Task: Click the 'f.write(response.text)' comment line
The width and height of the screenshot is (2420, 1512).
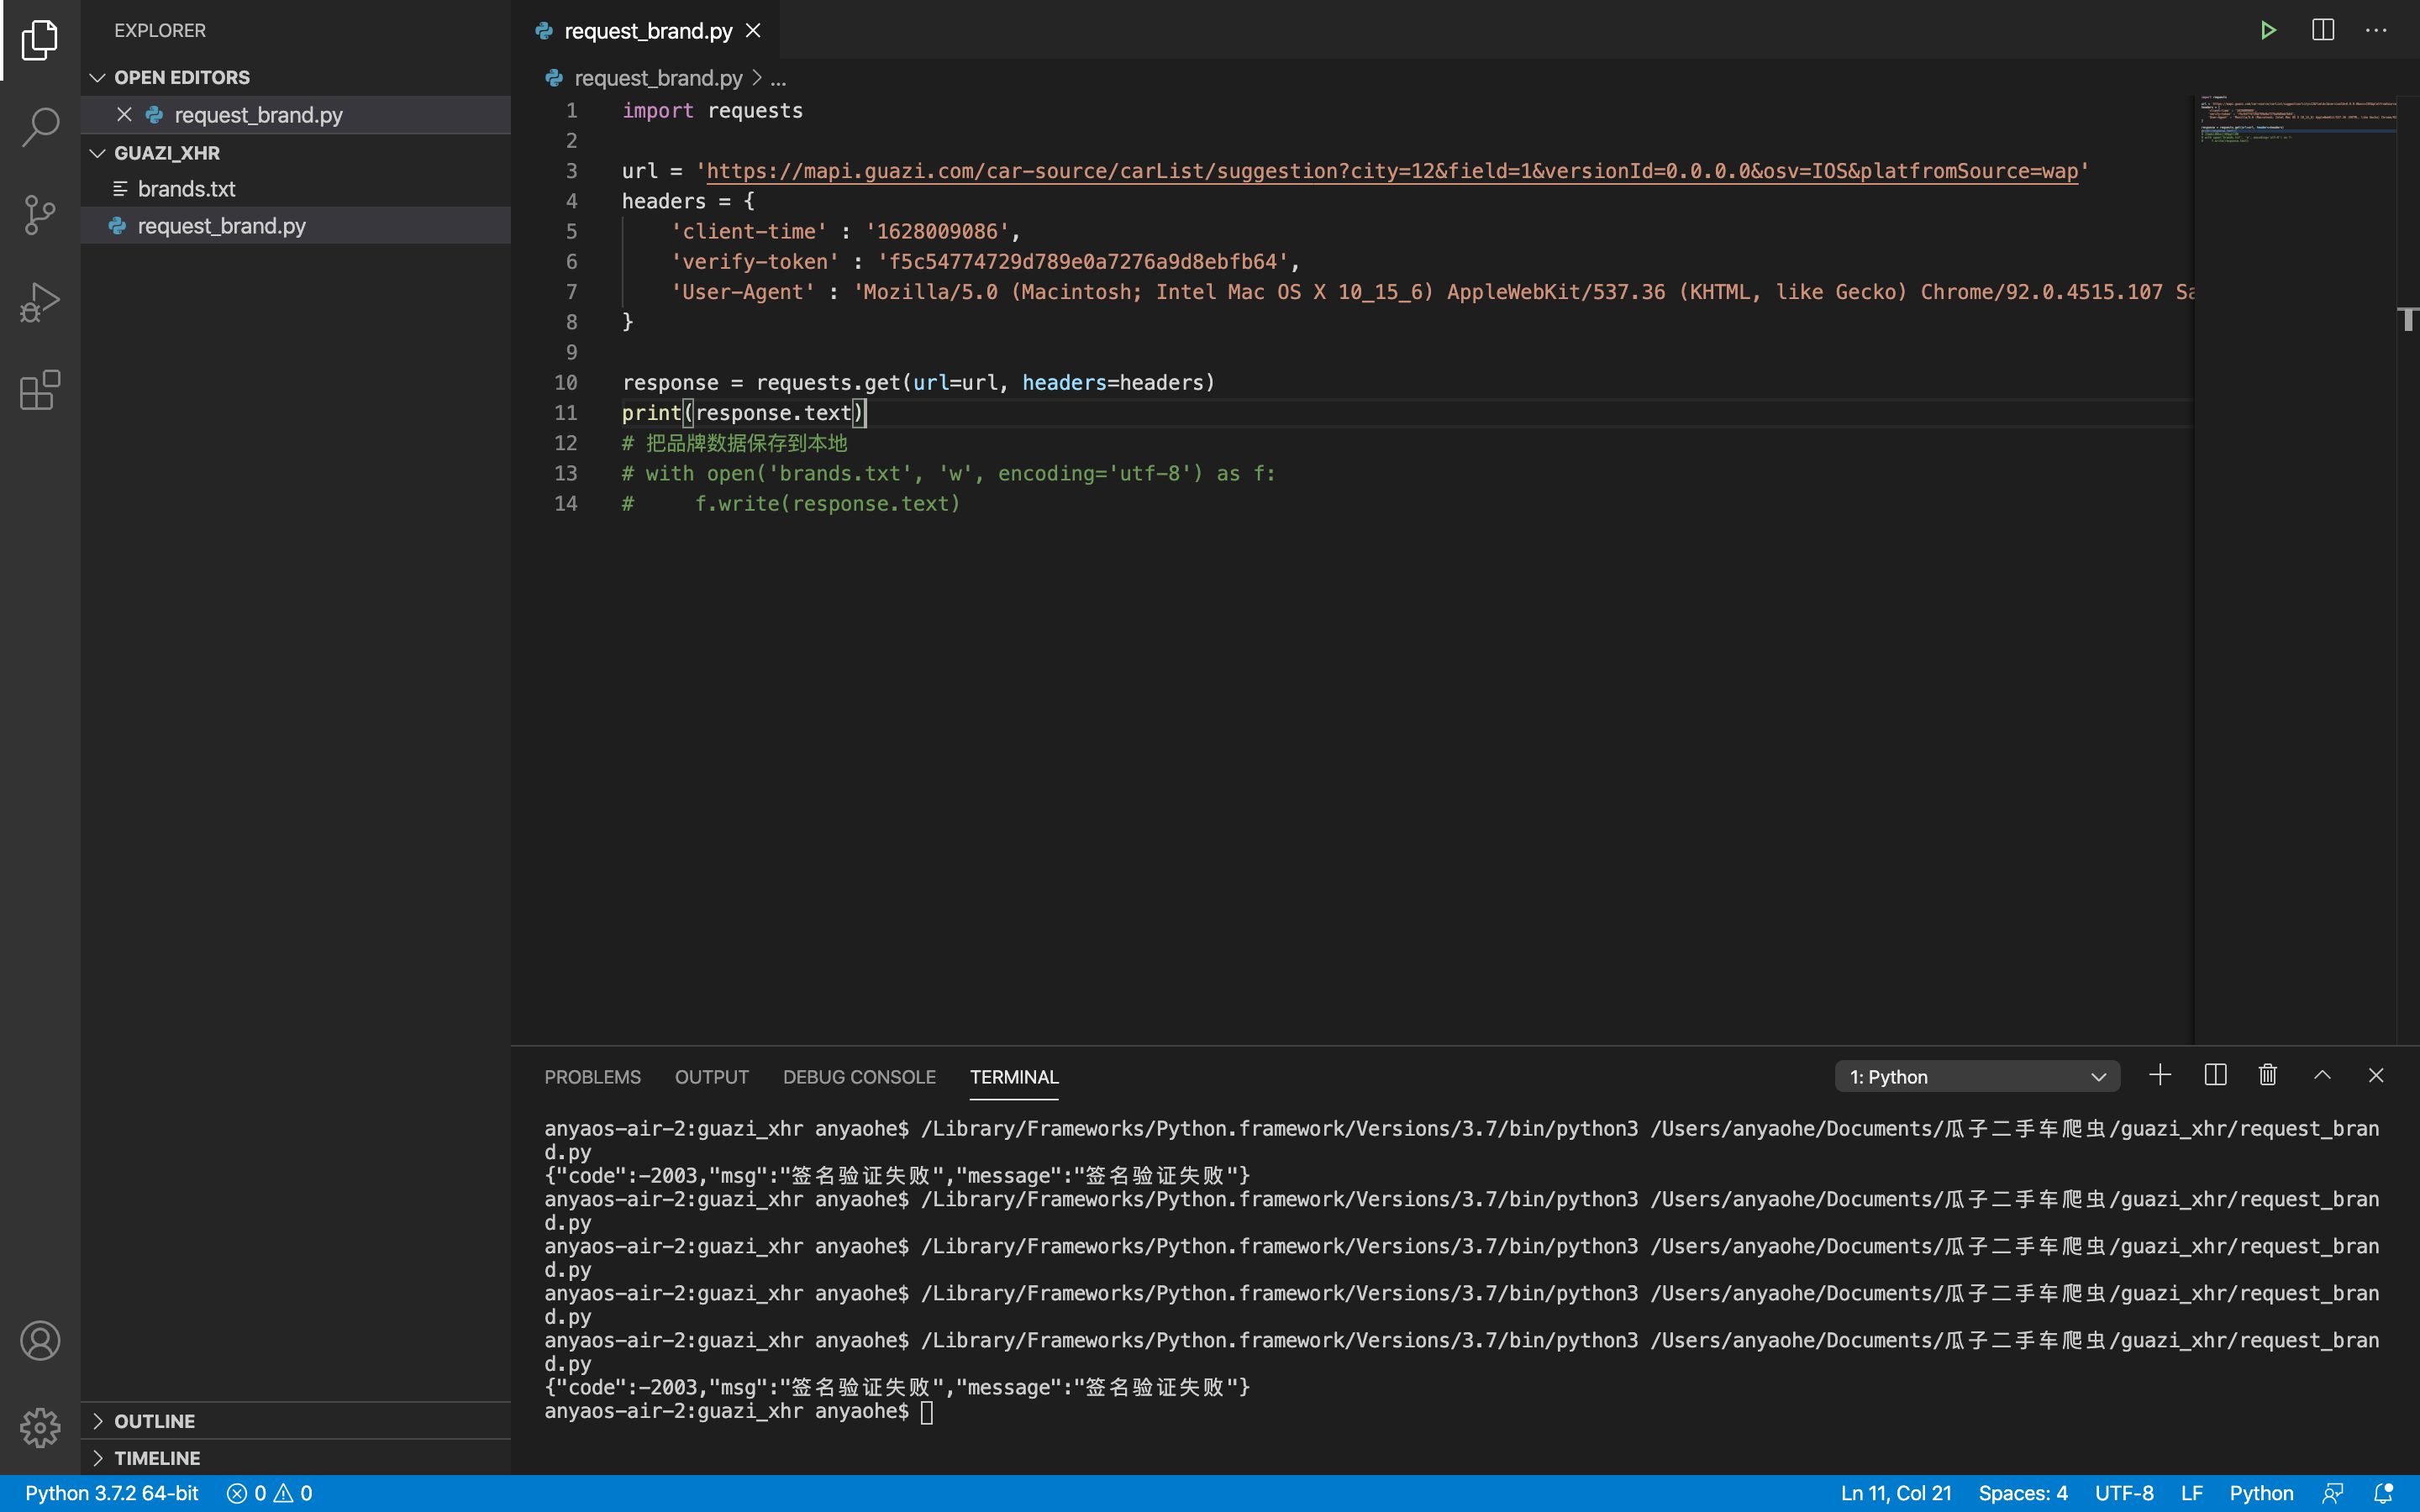Action: 791,504
